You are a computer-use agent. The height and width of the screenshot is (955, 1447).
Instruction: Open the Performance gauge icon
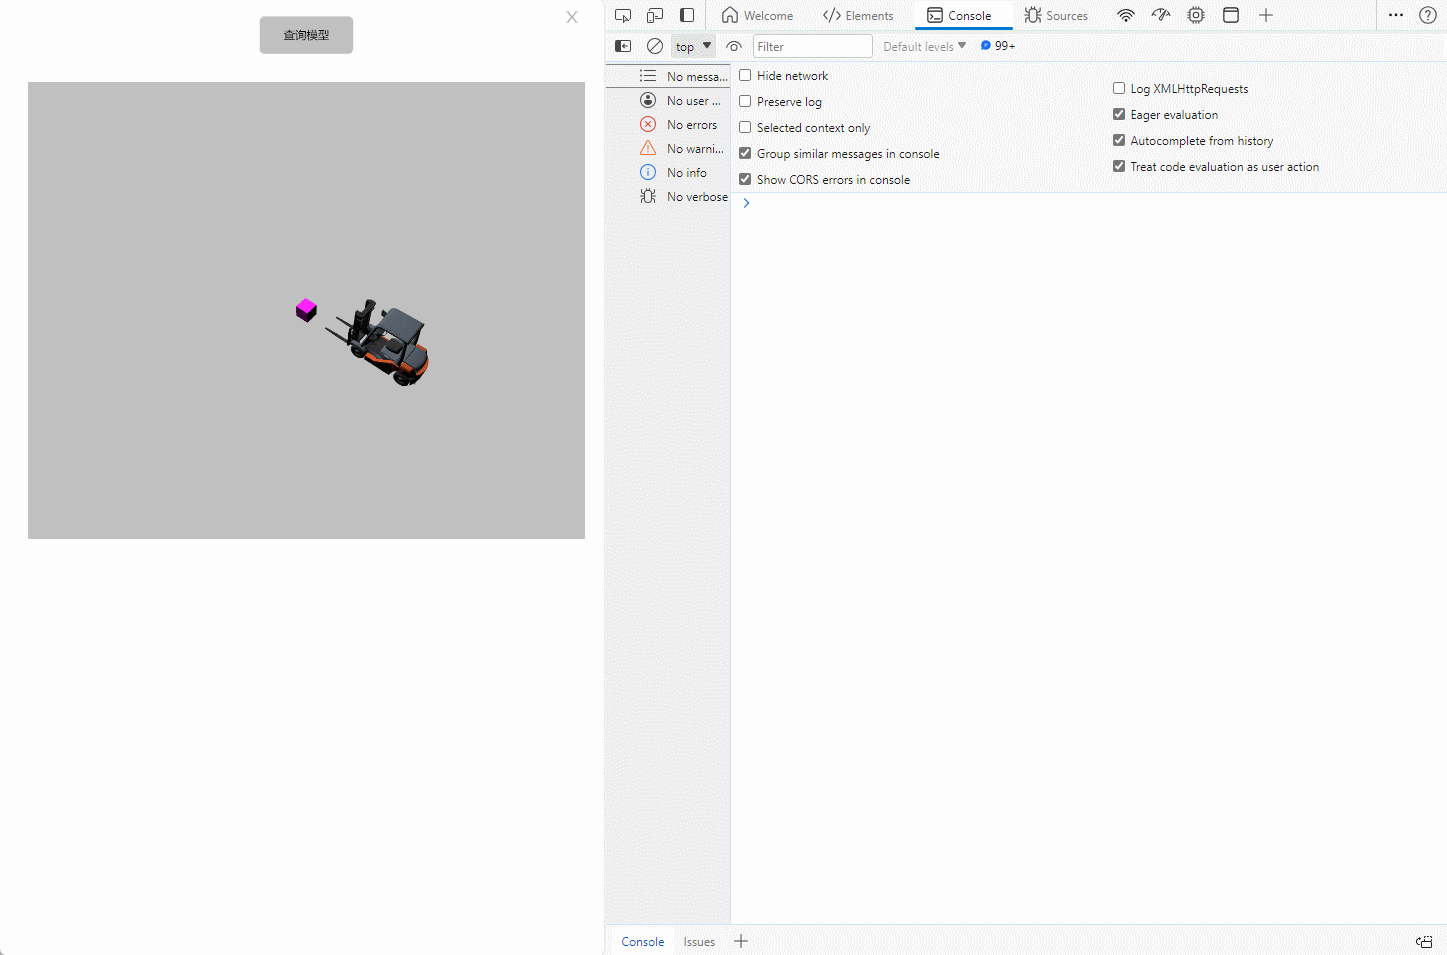tap(1161, 15)
